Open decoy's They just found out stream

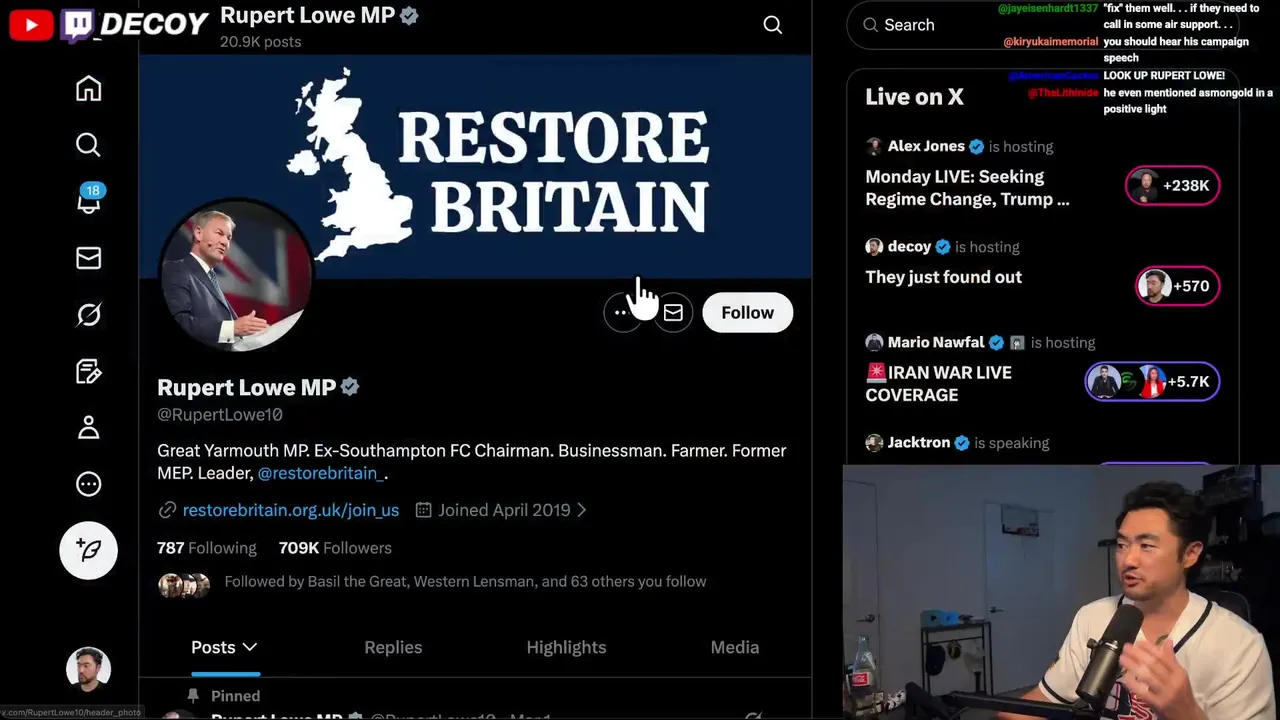[x=943, y=277]
